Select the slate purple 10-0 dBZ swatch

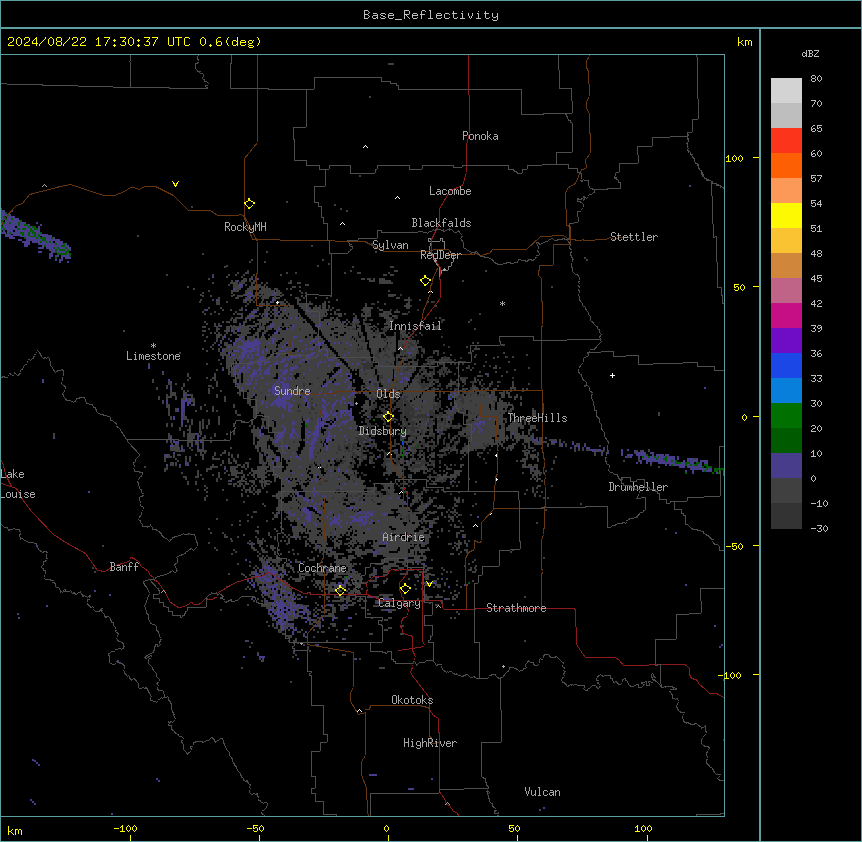coord(786,466)
